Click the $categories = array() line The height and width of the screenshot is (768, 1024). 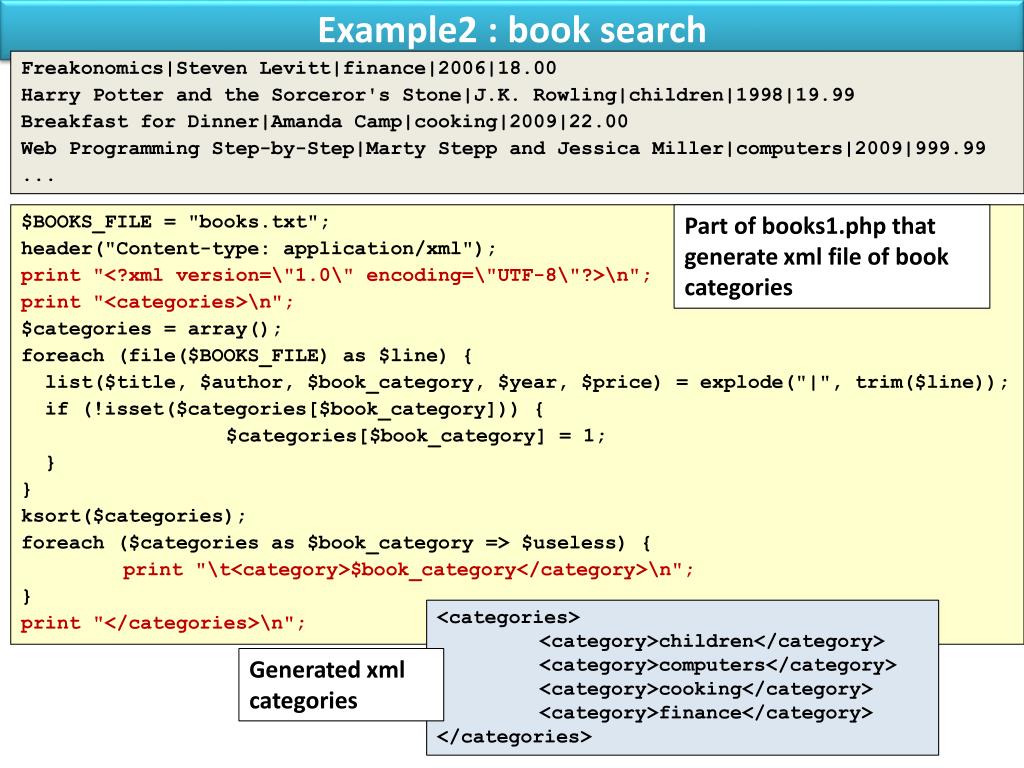pyautogui.click(x=152, y=329)
